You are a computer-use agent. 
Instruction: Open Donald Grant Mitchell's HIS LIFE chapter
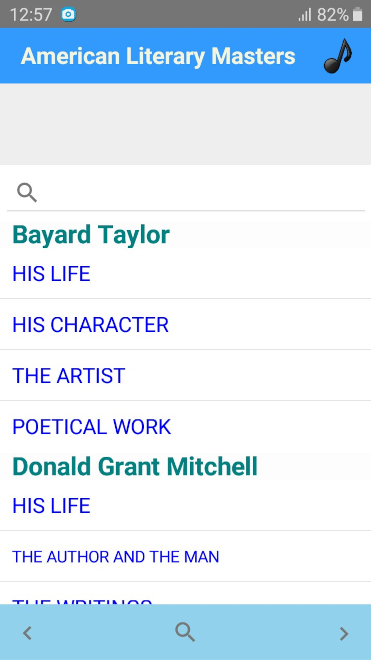185,505
